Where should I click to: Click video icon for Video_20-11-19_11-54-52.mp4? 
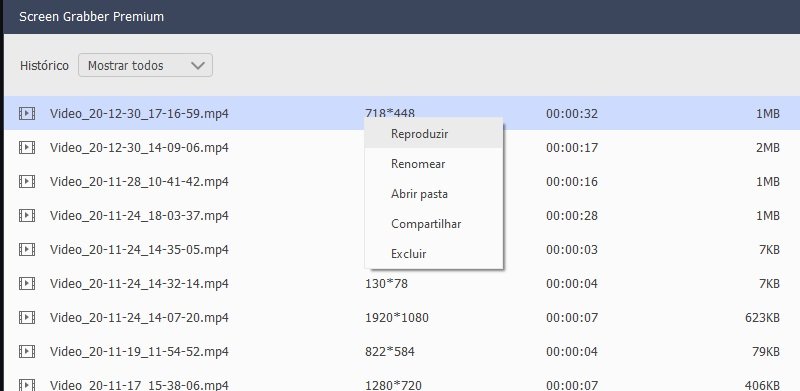coord(27,352)
